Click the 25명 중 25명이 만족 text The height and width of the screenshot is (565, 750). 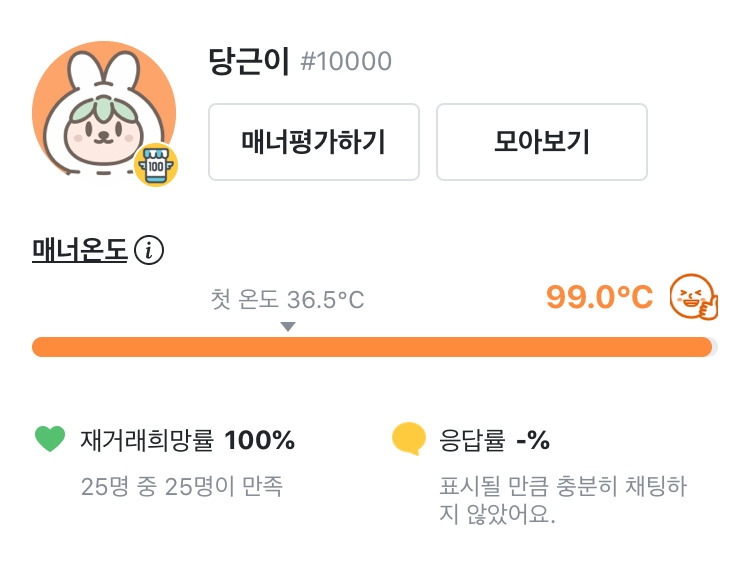(x=182, y=487)
